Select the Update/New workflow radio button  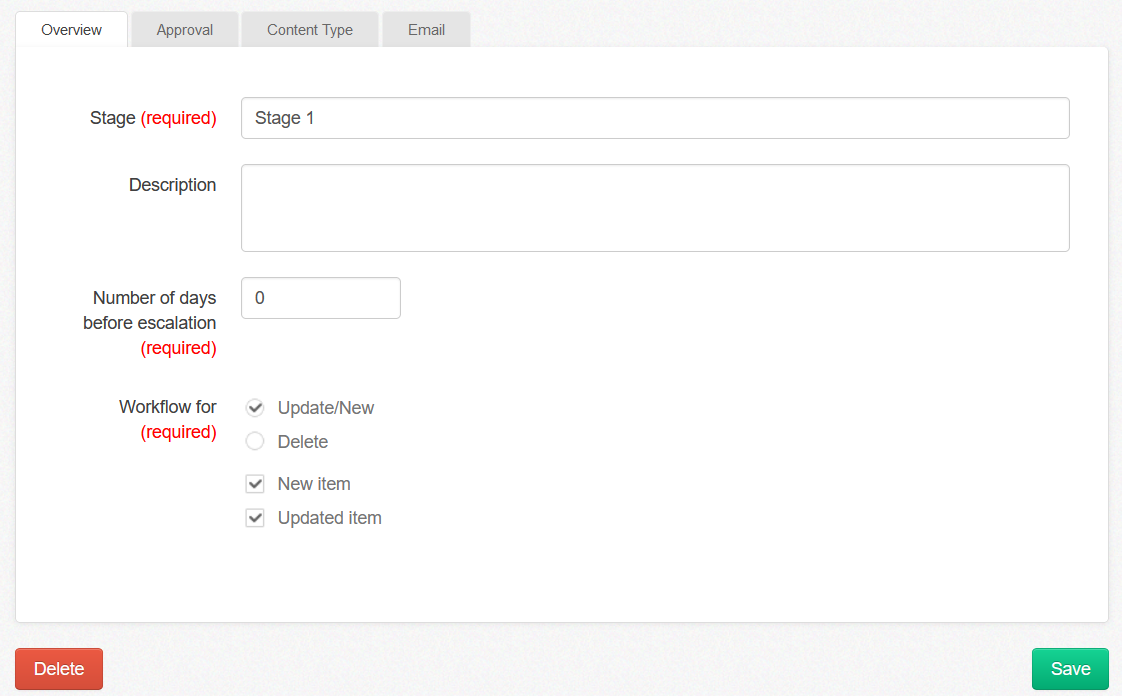coord(254,407)
